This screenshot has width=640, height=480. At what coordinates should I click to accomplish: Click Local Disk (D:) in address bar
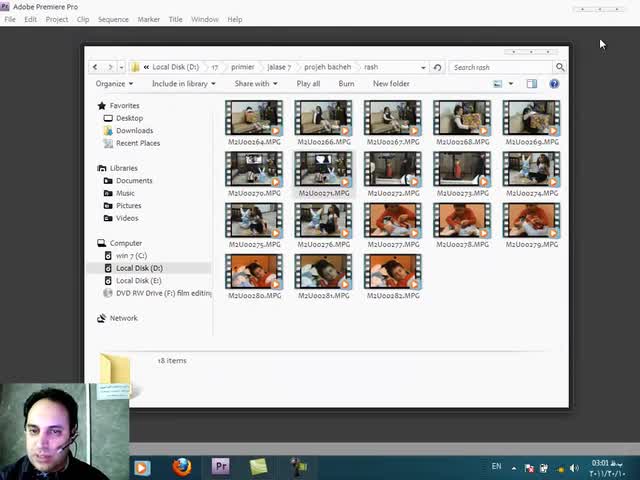click(176, 67)
